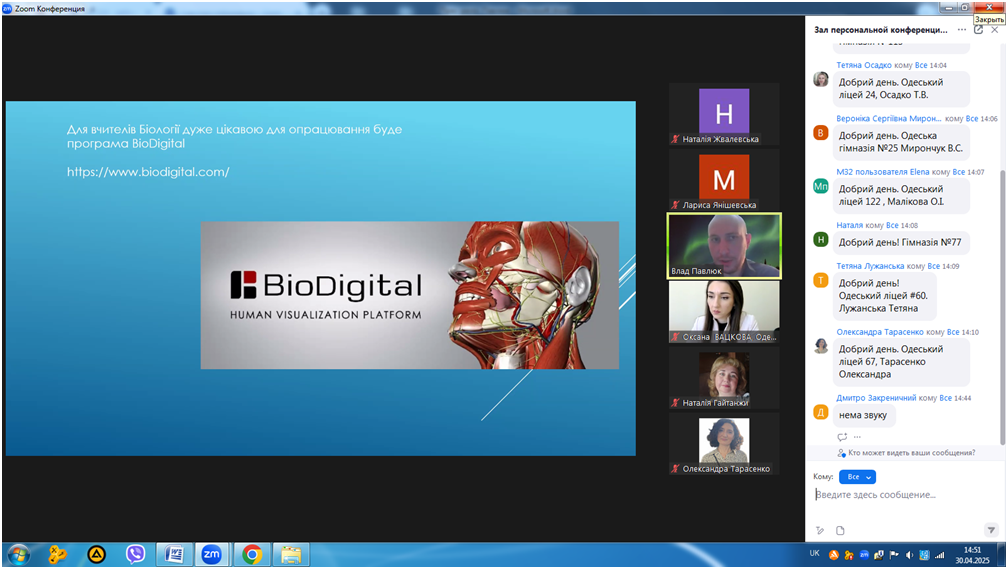This screenshot has height=569, width=1008.
Task: Open the yellow hexagon tools app in taskbar
Action: [x=58, y=555]
